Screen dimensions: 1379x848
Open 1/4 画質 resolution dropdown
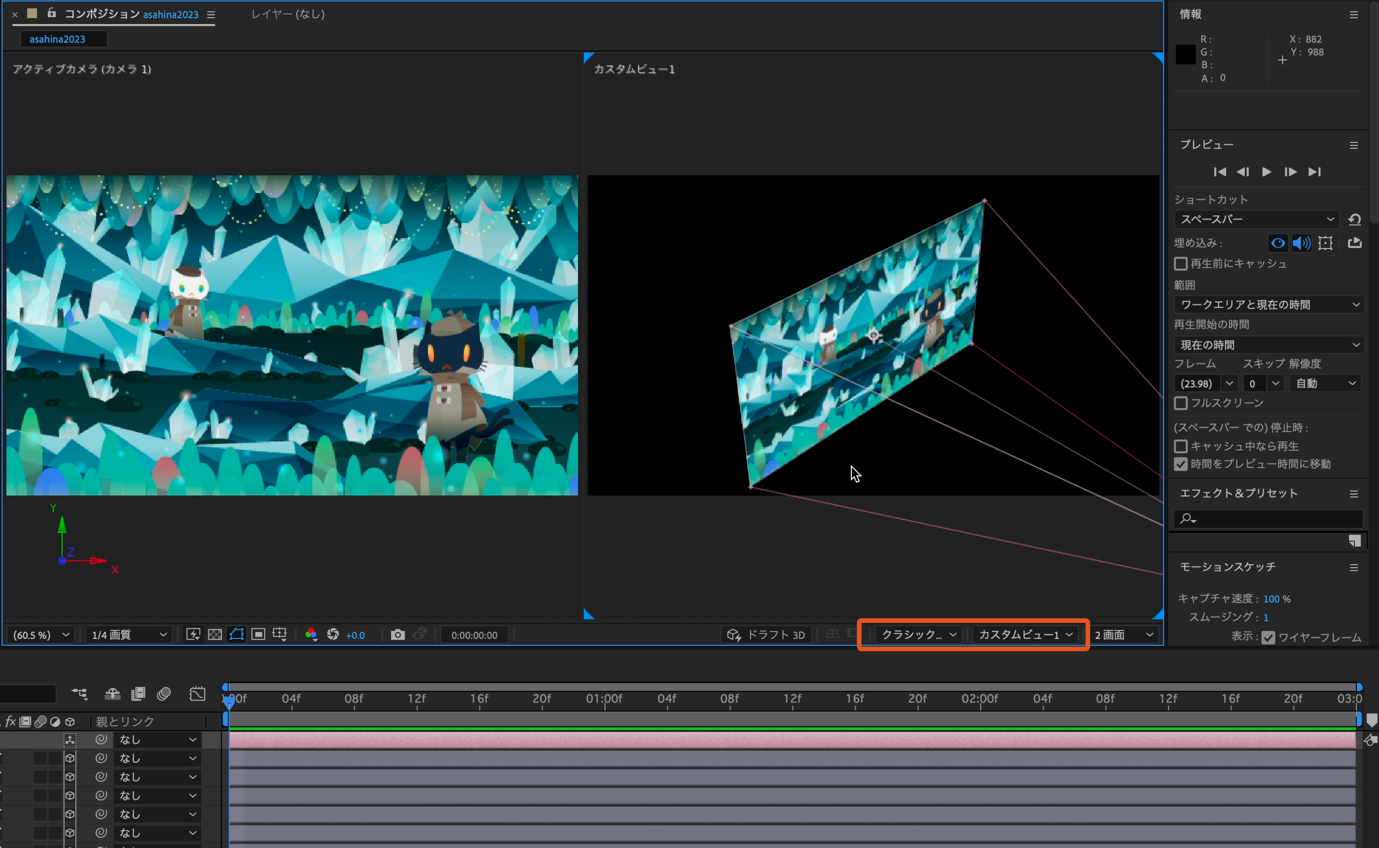coord(128,635)
